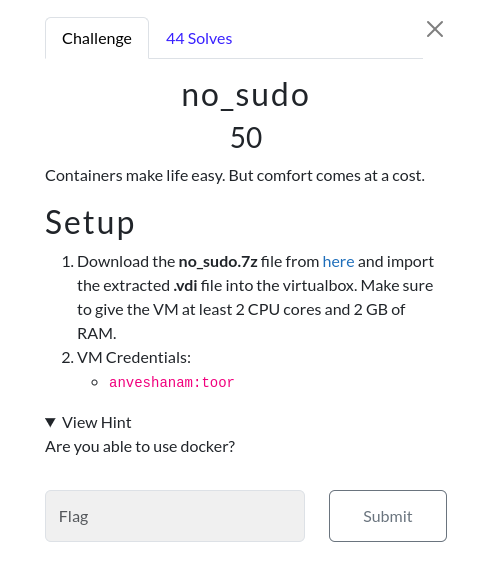This screenshot has height=562, width=494.
Task: Click the bold no_sudo.7z filename
Action: pyautogui.click(x=218, y=262)
